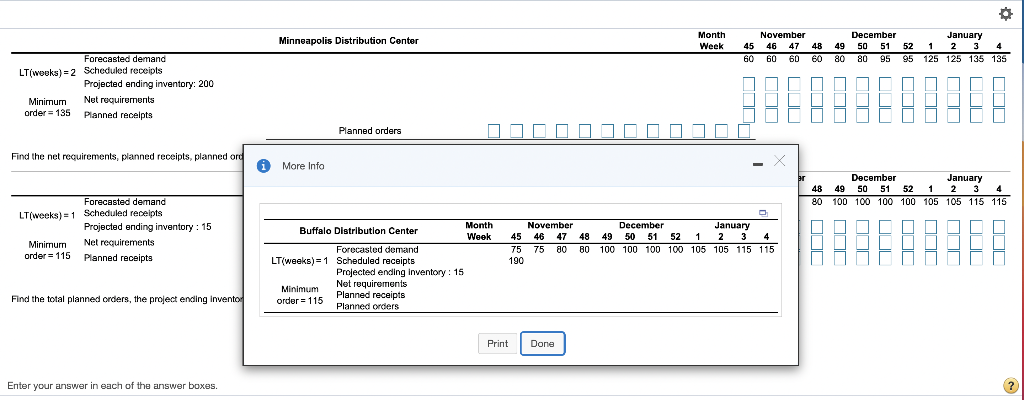This screenshot has height=400, width=1024.
Task: Close the More Info dialog with X
Action: [x=780, y=161]
